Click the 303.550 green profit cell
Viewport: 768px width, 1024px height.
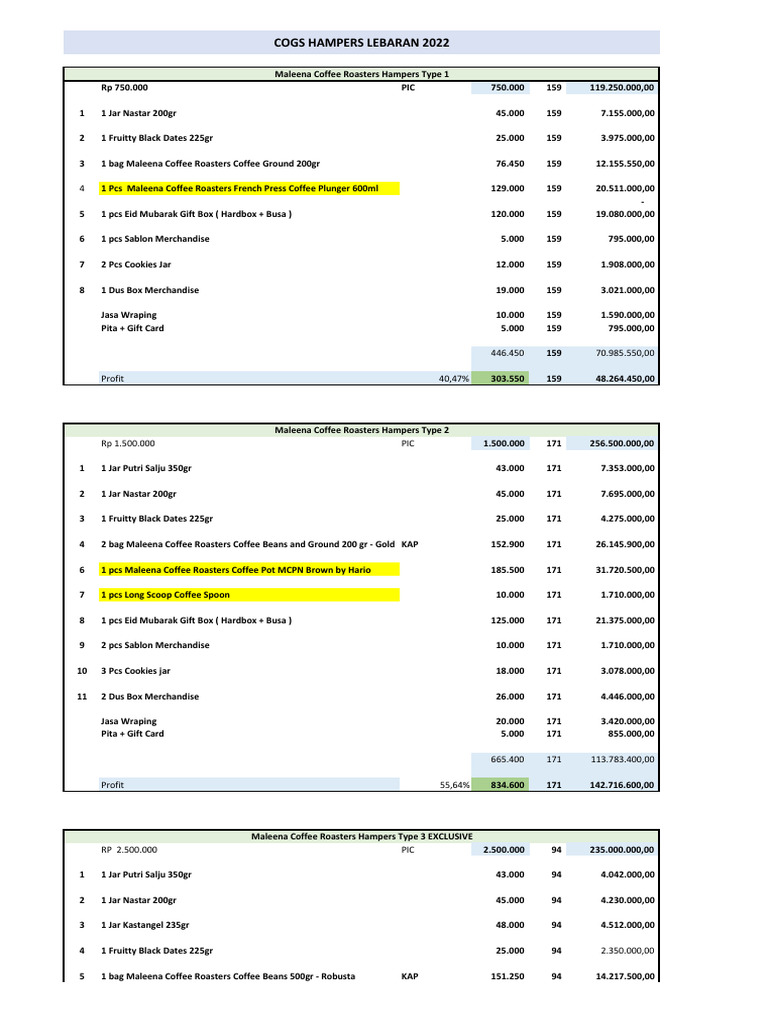click(500, 378)
